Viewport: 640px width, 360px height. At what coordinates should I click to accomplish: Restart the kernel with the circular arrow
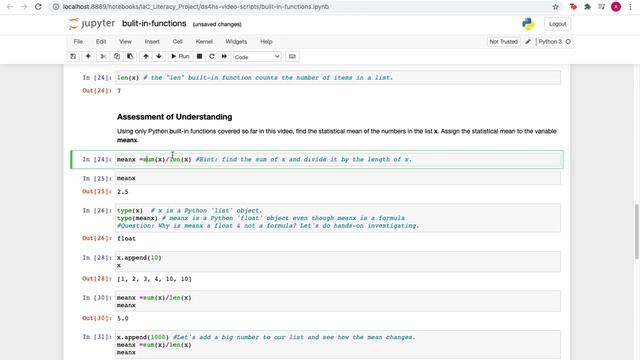coord(212,56)
